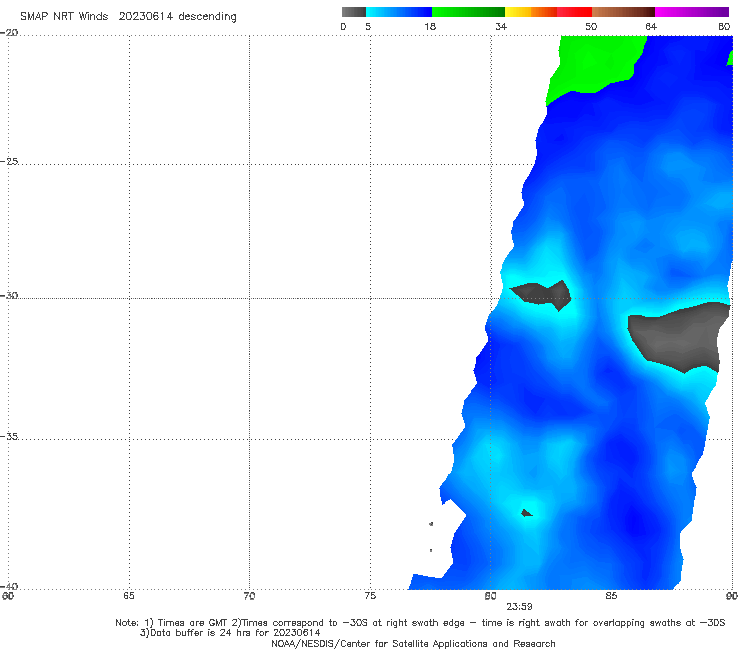Click the color scale label '64'
The image size is (740, 650).
[651, 26]
